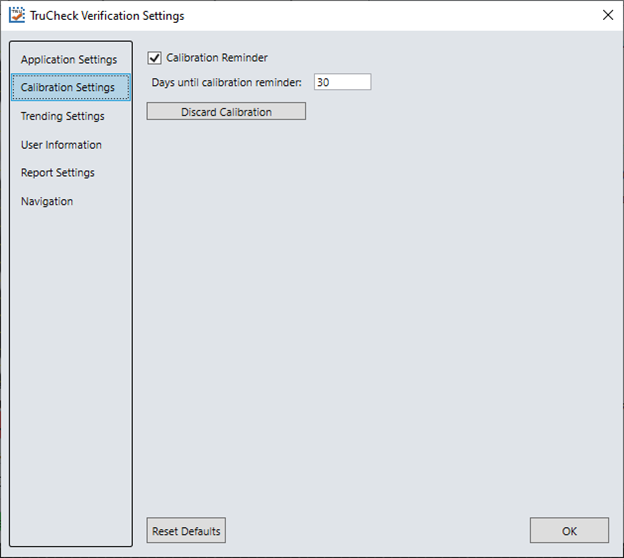The width and height of the screenshot is (624, 558).
Task: Click the 'Days until calibration reminder' label
Action: 226,82
